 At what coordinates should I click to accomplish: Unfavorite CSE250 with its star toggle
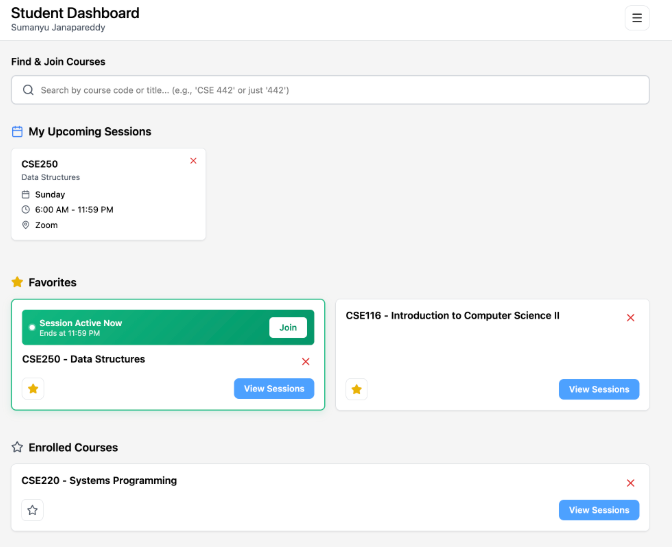33,389
